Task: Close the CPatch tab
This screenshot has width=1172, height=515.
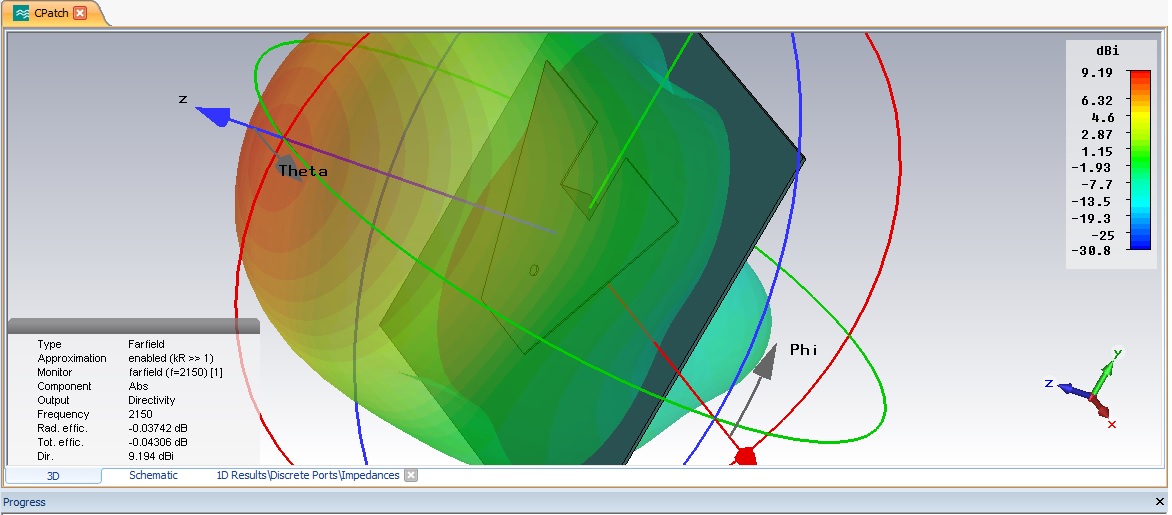Action: pos(80,13)
